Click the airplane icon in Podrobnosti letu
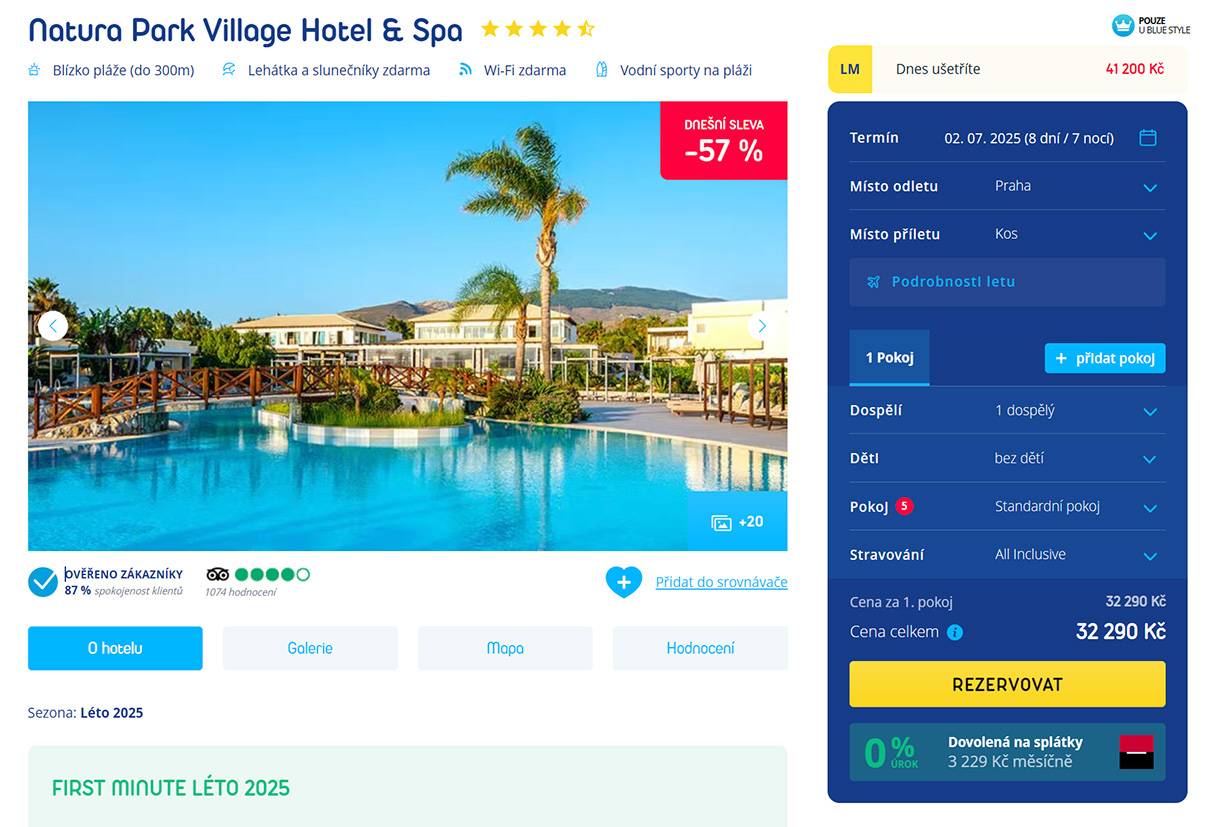Screen dimensions: 1223x827 pos(874,282)
